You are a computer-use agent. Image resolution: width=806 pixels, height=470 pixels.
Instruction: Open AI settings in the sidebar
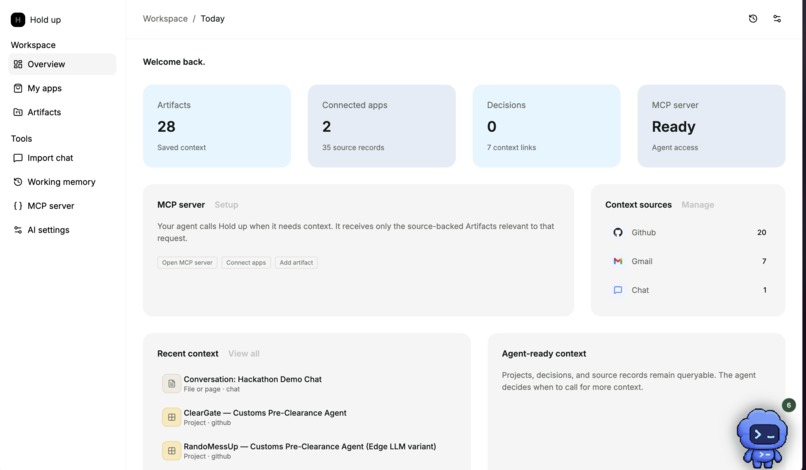tap(62, 230)
